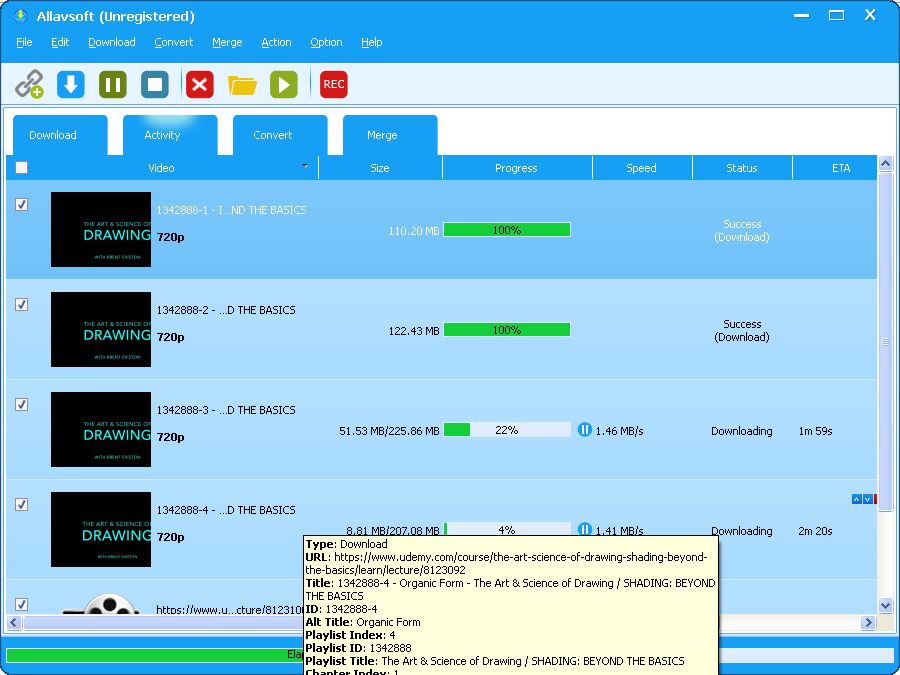
Task: Sort by the Speed column header
Action: (642, 168)
